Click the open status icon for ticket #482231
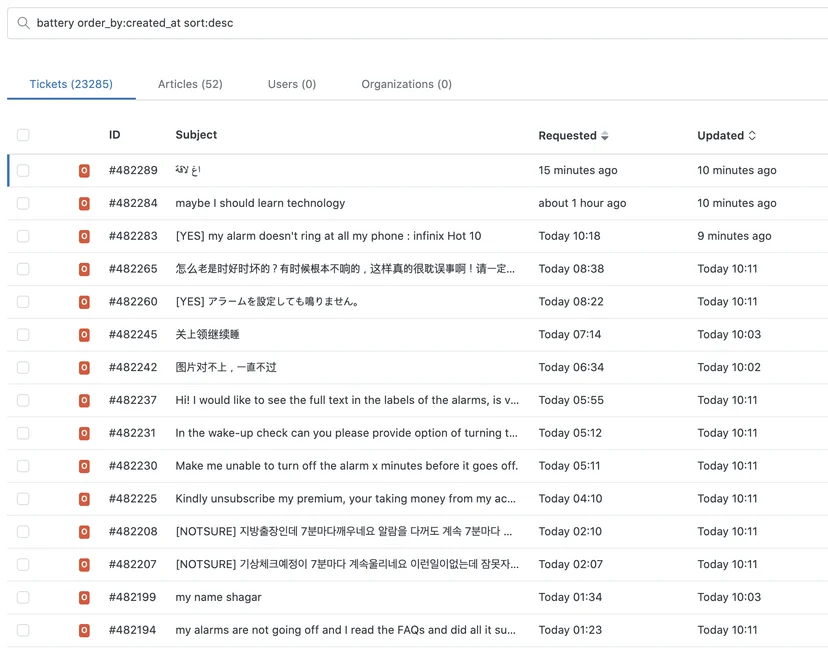828x649 pixels. (x=84, y=433)
